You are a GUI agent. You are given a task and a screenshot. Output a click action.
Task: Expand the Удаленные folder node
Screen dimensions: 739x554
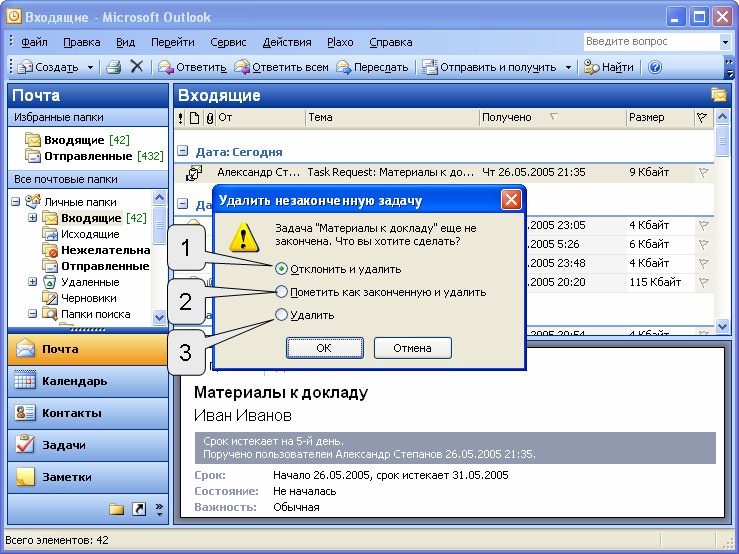(33, 282)
